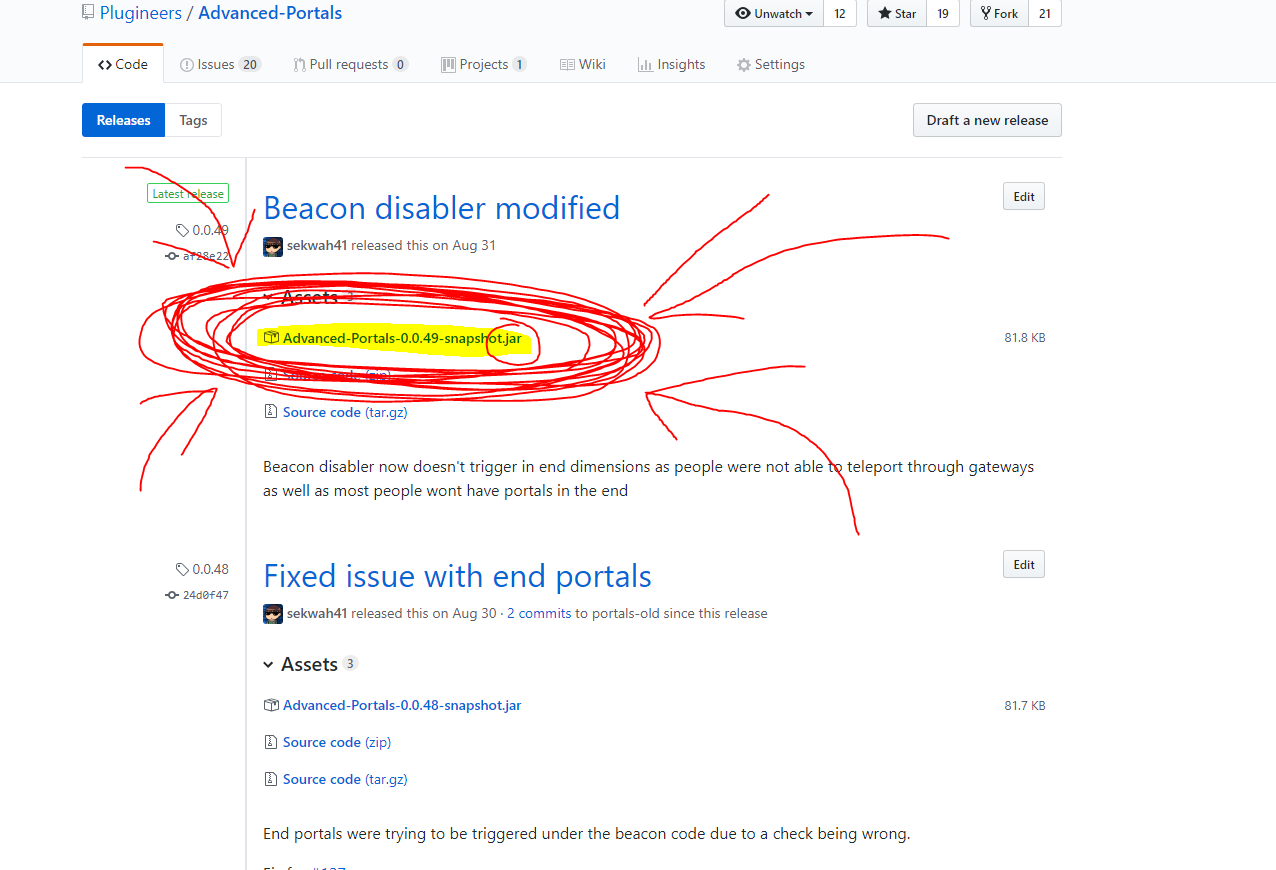Fork the repository
This screenshot has width=1276, height=870.
coord(999,13)
